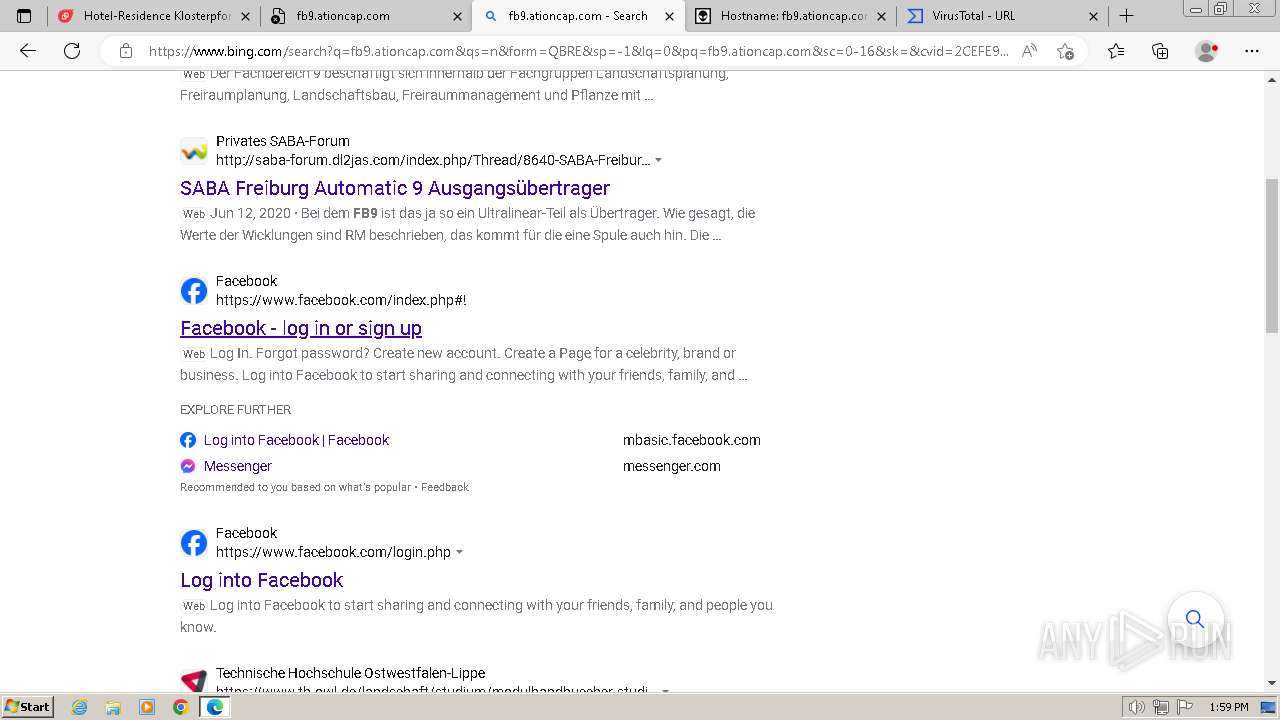Open Log into Facebook | Facebook link
Screen dimensions: 1280x720
click(296, 440)
